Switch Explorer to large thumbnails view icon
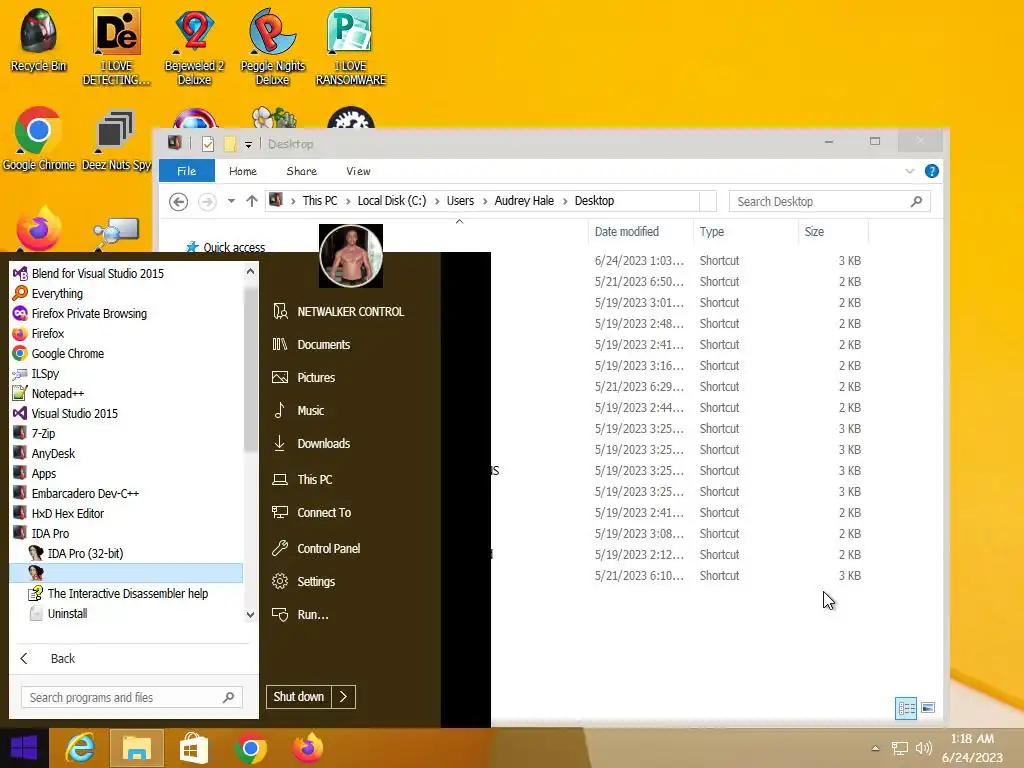The height and width of the screenshot is (768, 1024). [928, 708]
